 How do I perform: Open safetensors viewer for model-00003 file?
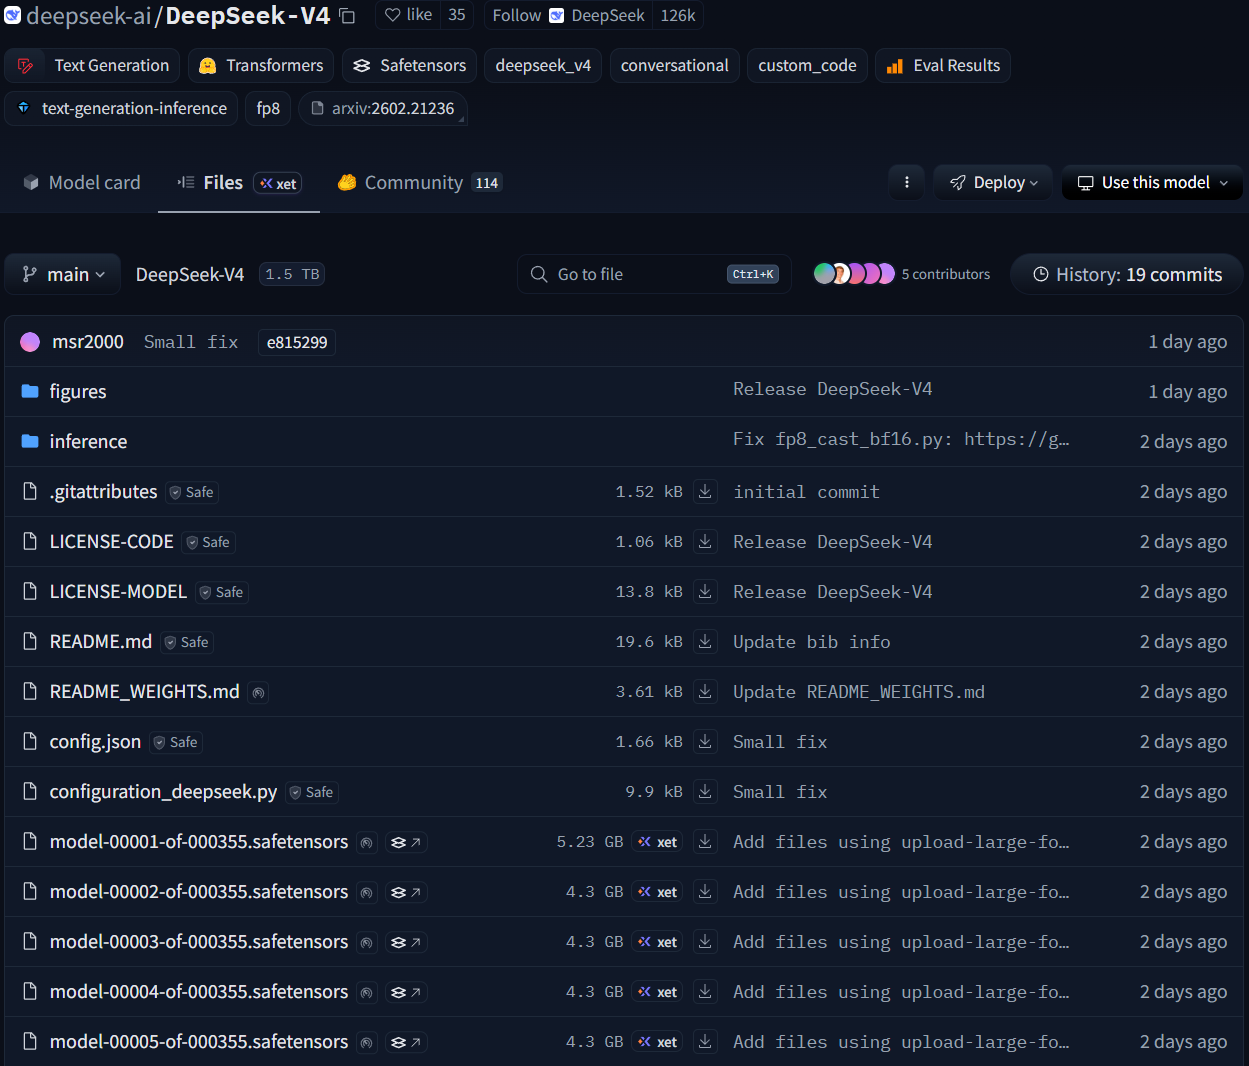pyautogui.click(x=405, y=942)
